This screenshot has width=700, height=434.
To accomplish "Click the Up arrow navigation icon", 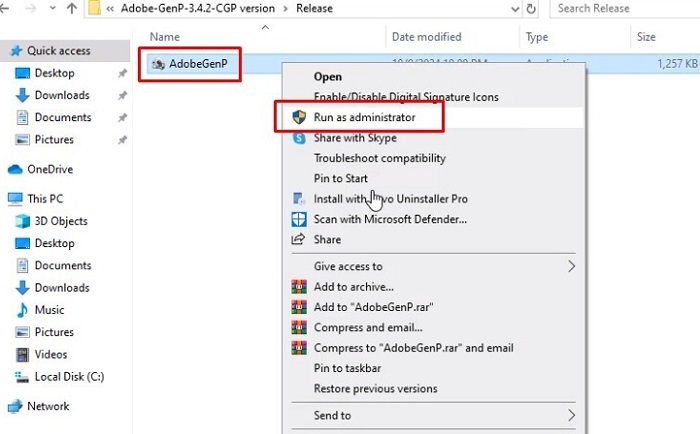I will coord(71,8).
